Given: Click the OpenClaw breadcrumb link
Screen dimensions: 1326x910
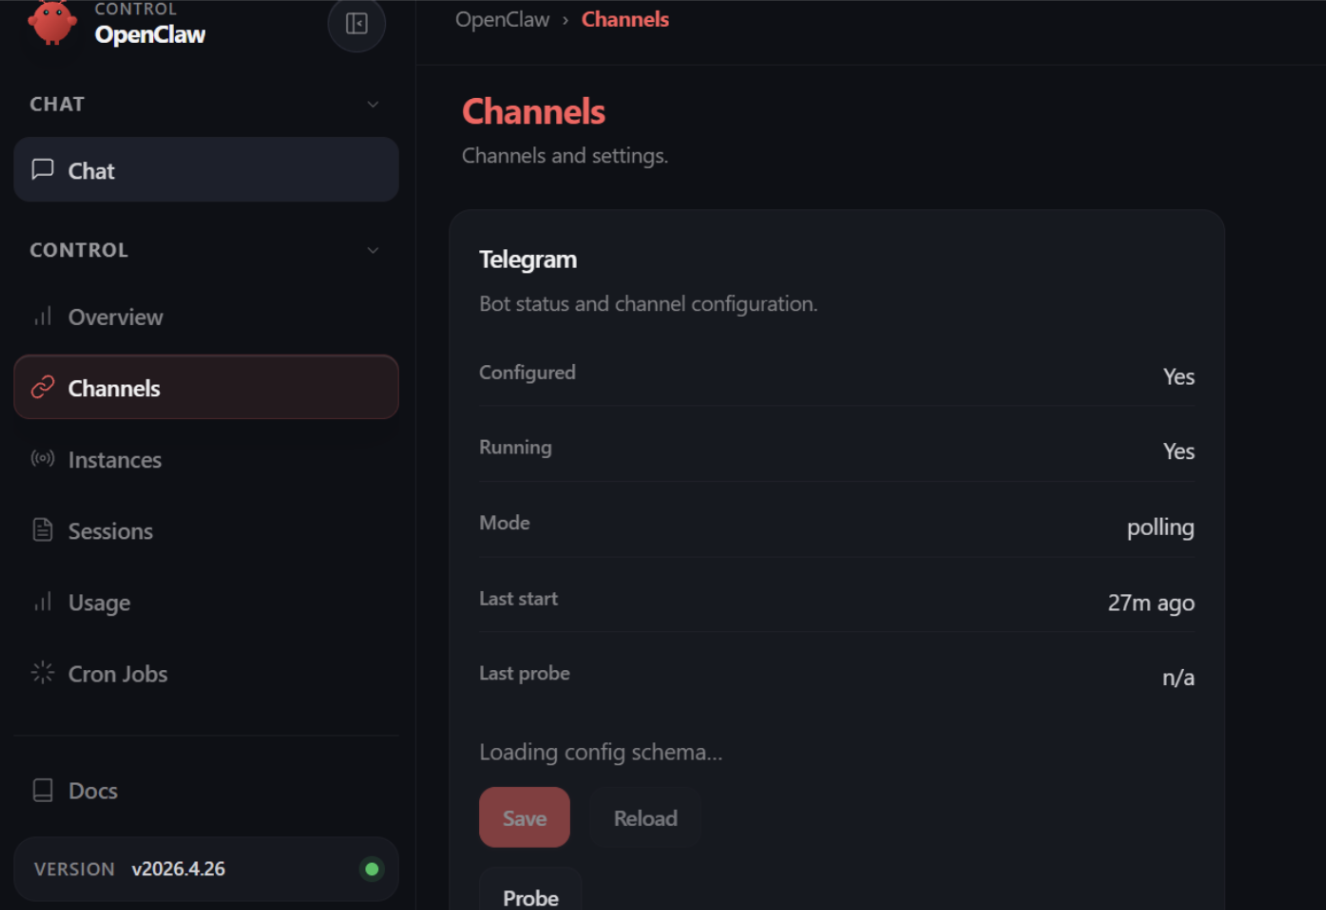Looking at the screenshot, I should point(502,19).
